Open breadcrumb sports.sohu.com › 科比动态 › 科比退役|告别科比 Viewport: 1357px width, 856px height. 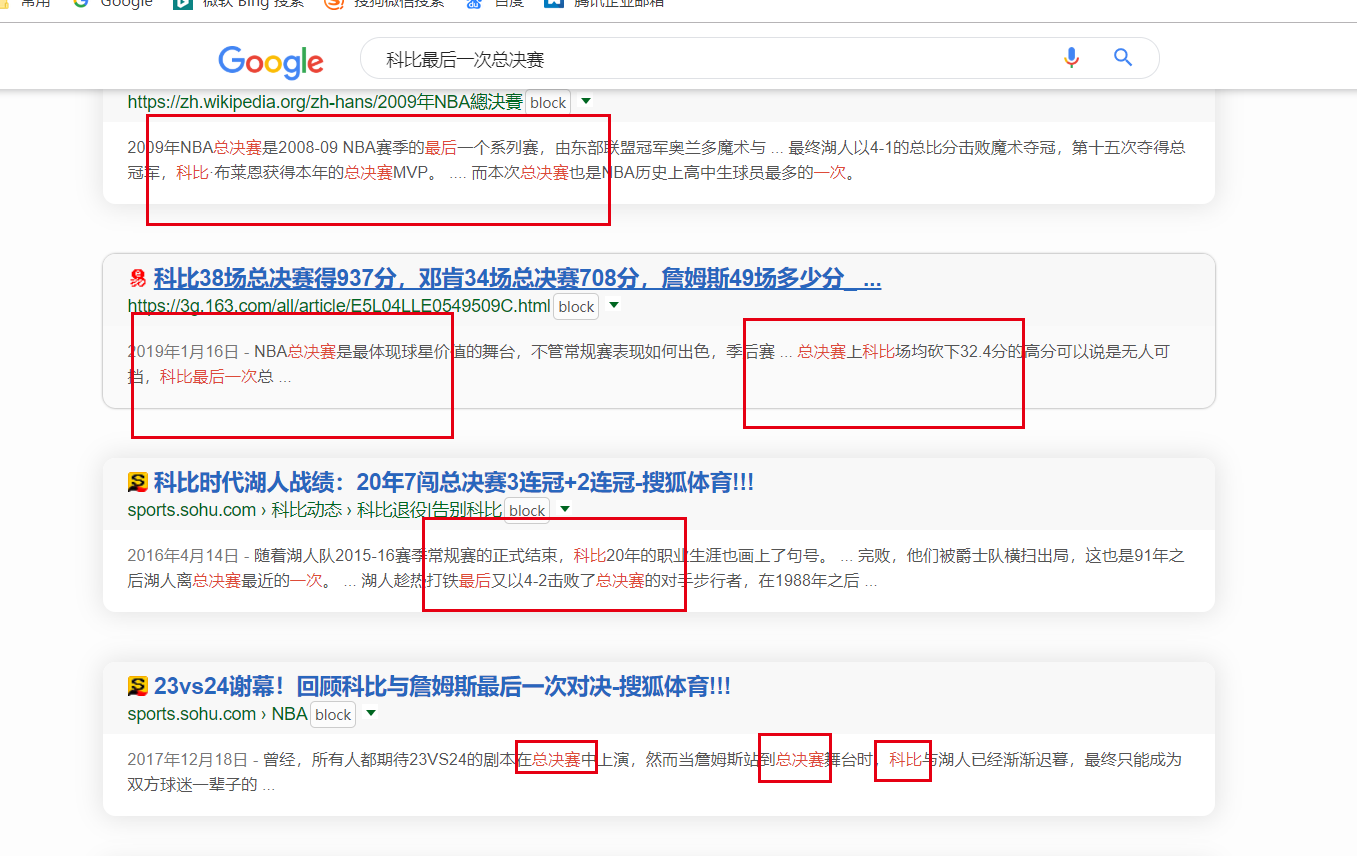314,510
